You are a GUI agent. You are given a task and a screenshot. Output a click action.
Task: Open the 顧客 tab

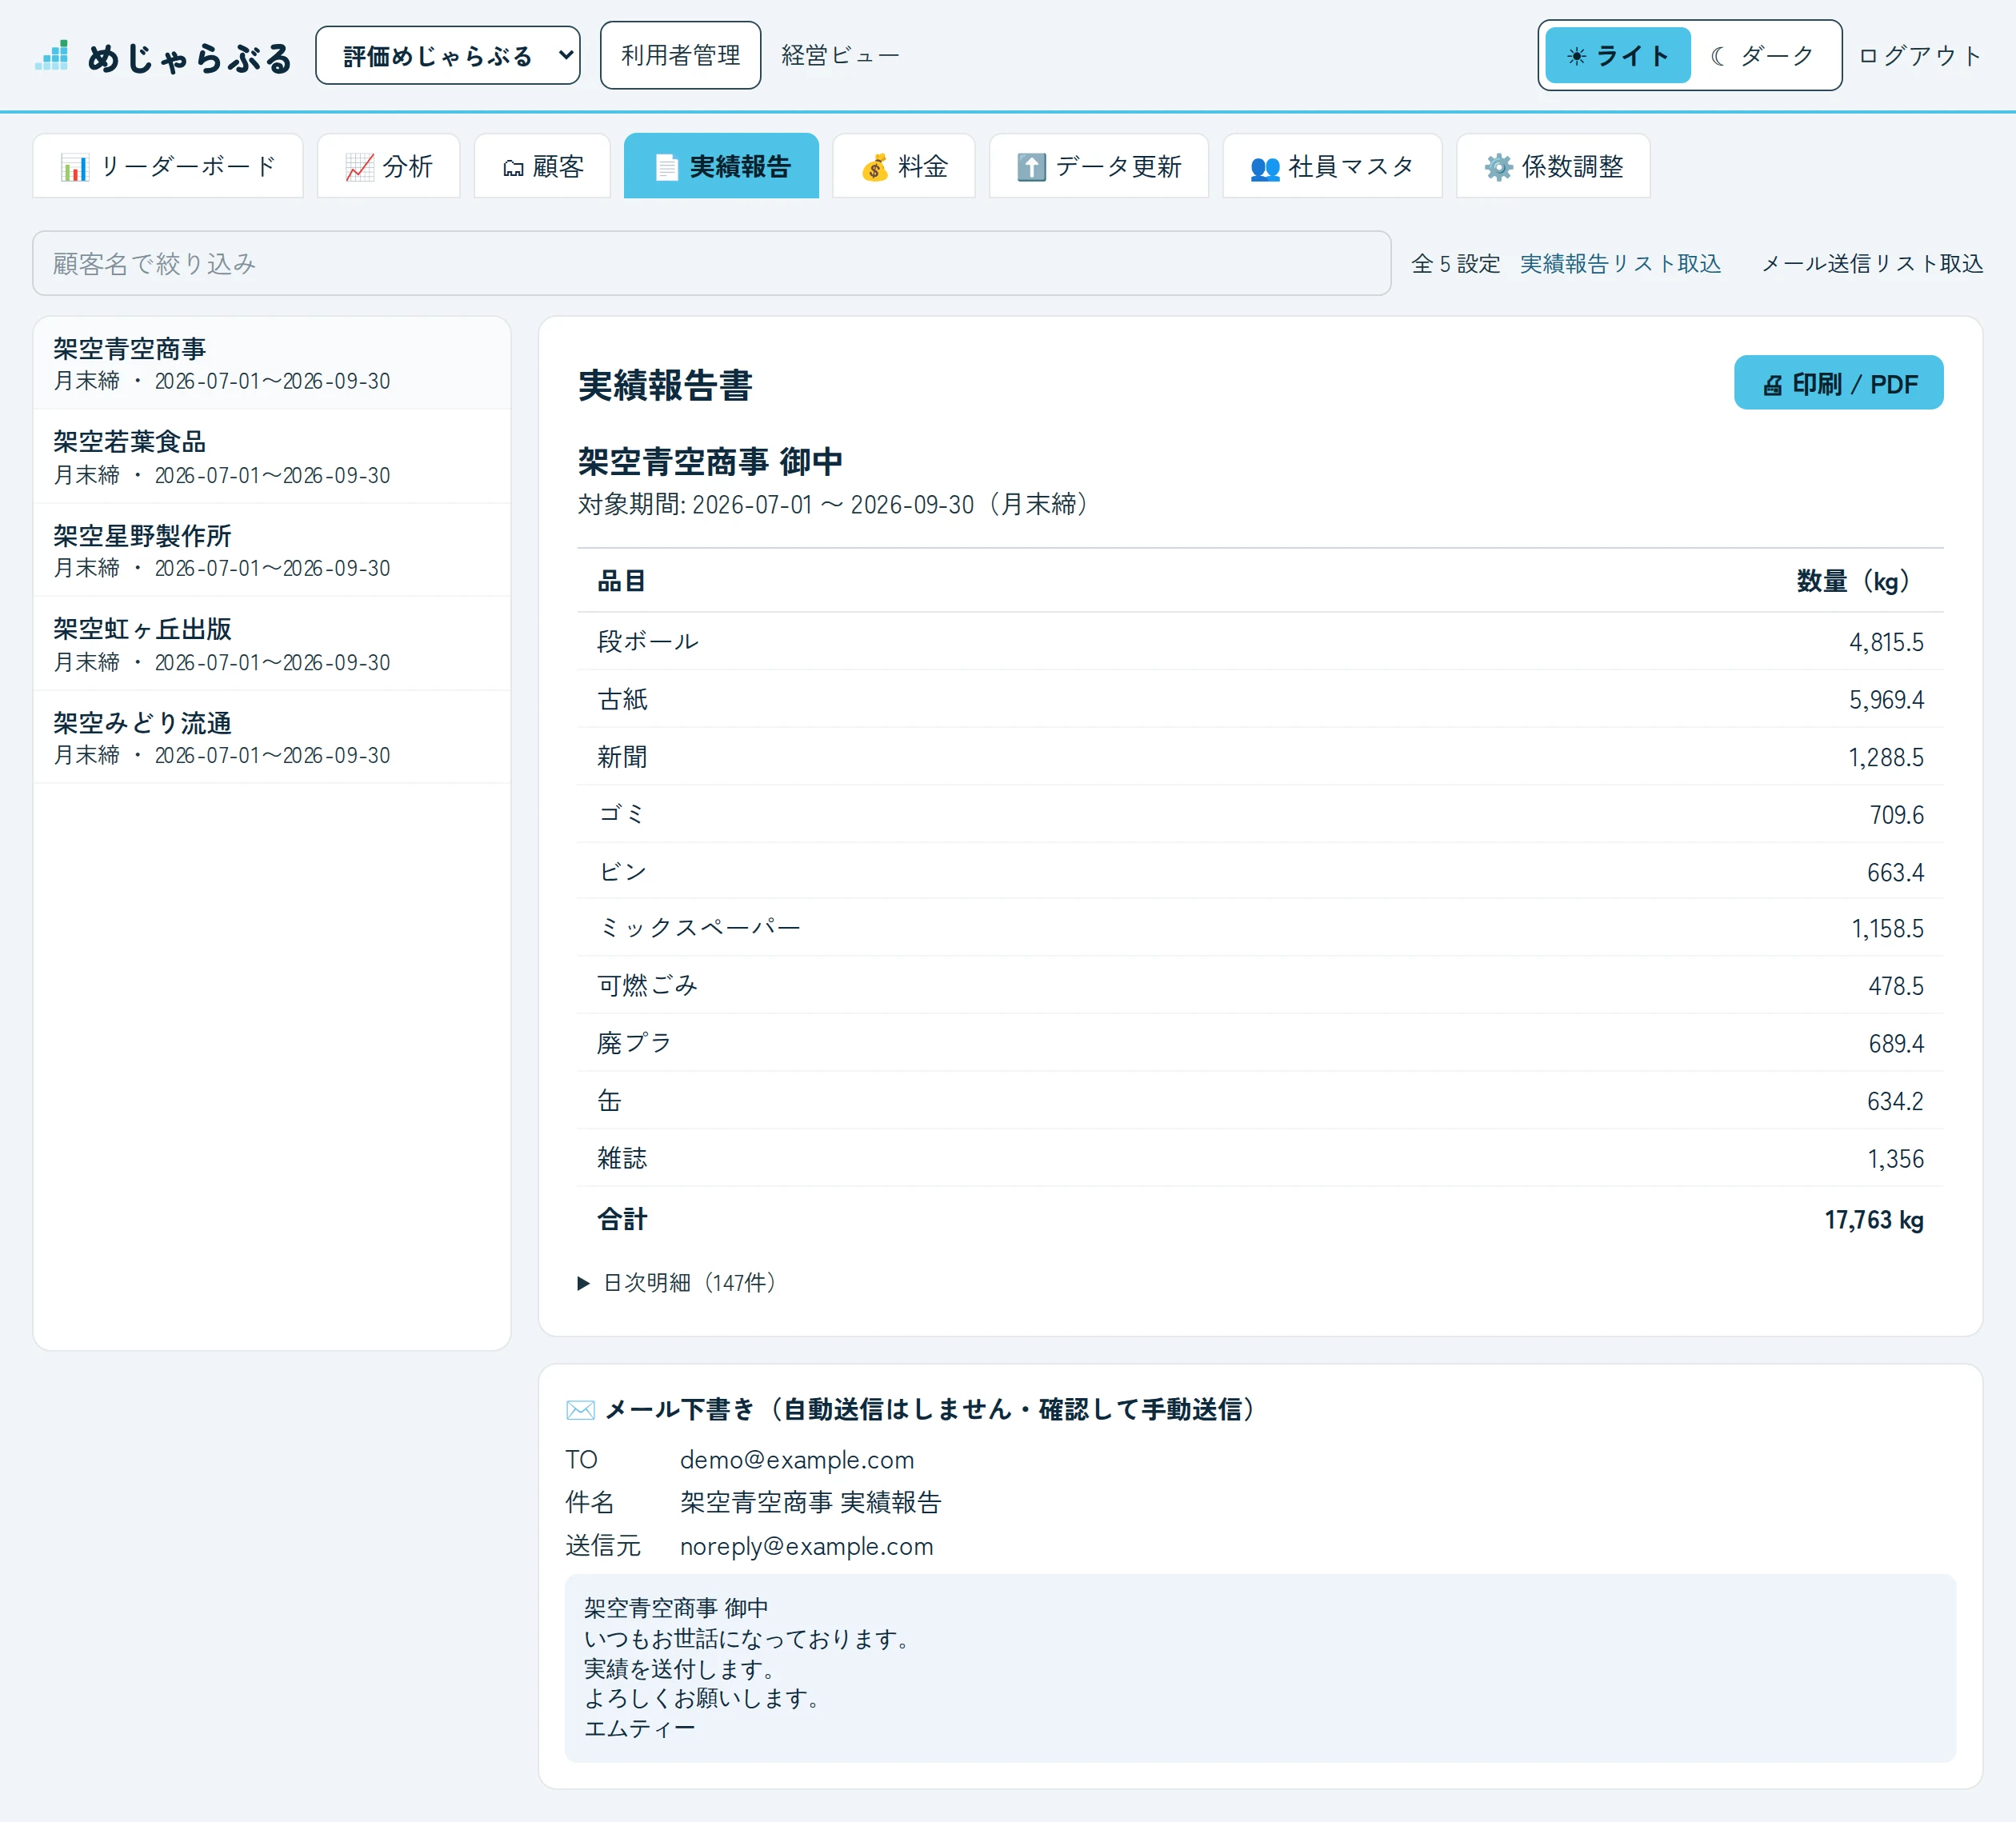tap(542, 166)
